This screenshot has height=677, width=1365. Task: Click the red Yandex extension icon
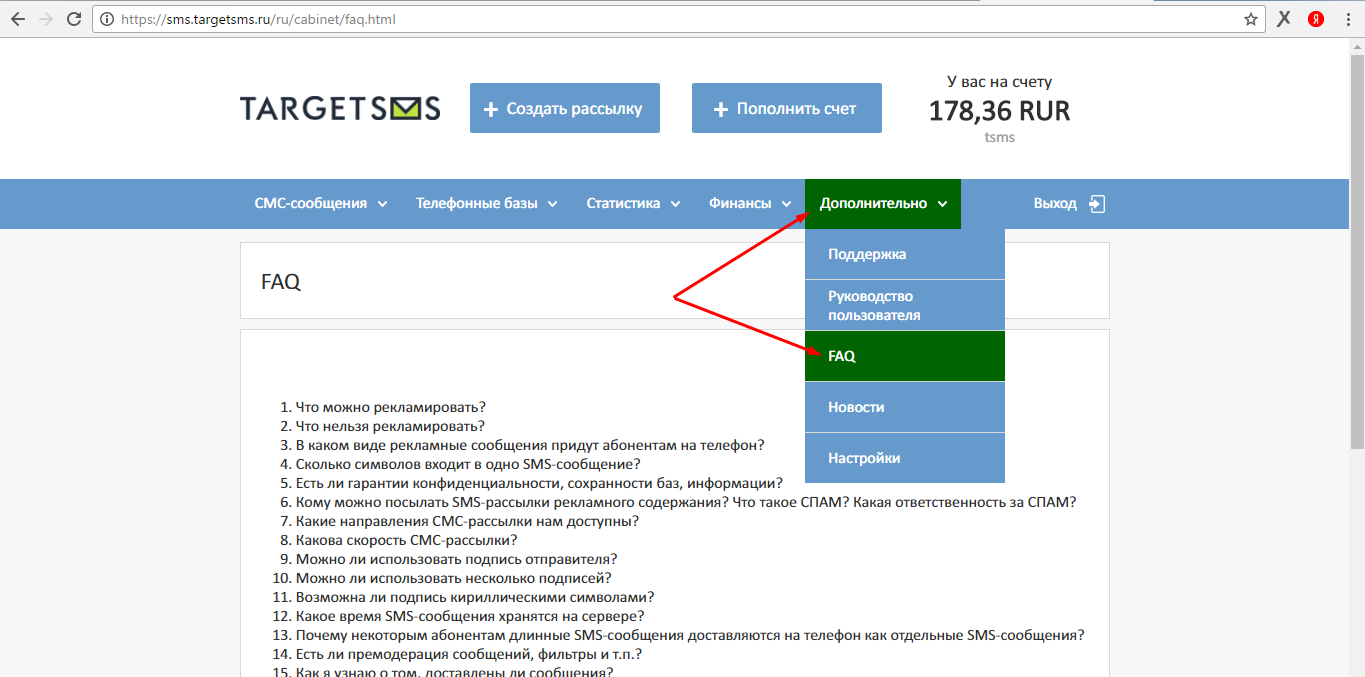click(x=1316, y=19)
